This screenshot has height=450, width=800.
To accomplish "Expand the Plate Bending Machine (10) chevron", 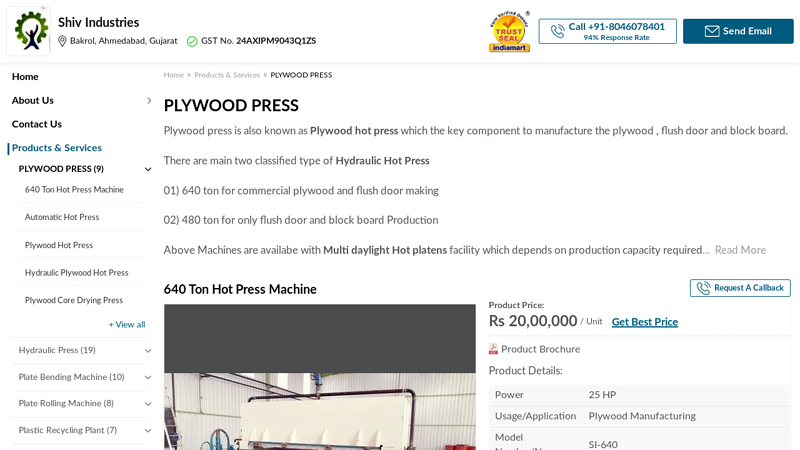I will point(148,378).
